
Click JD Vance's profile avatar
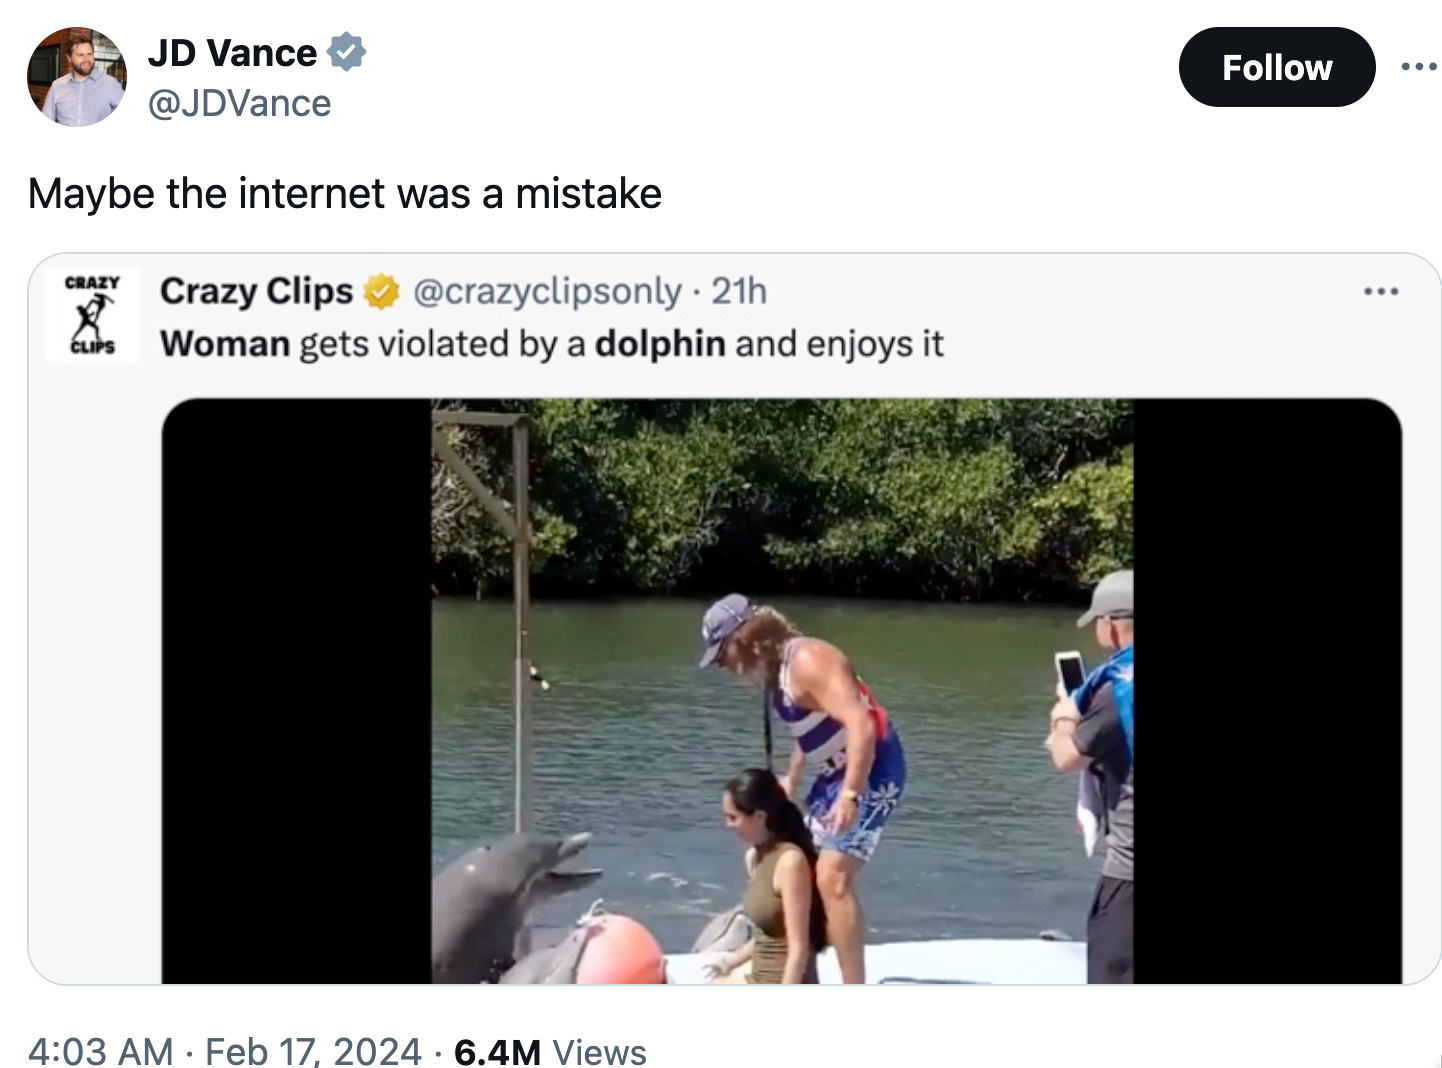click(77, 77)
